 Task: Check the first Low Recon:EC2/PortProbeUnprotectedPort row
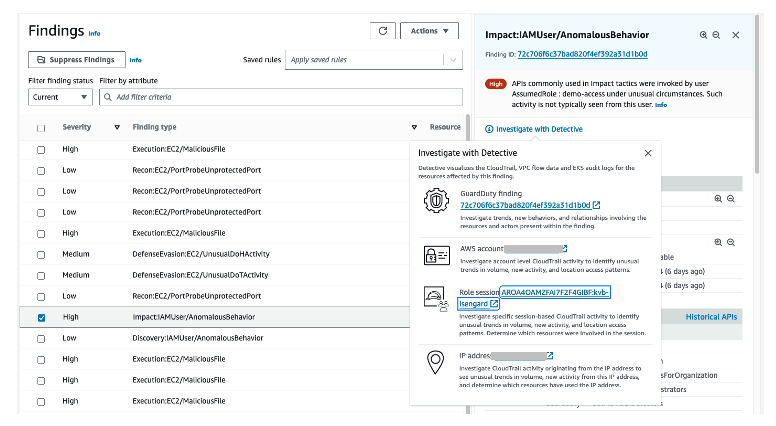coord(41,171)
